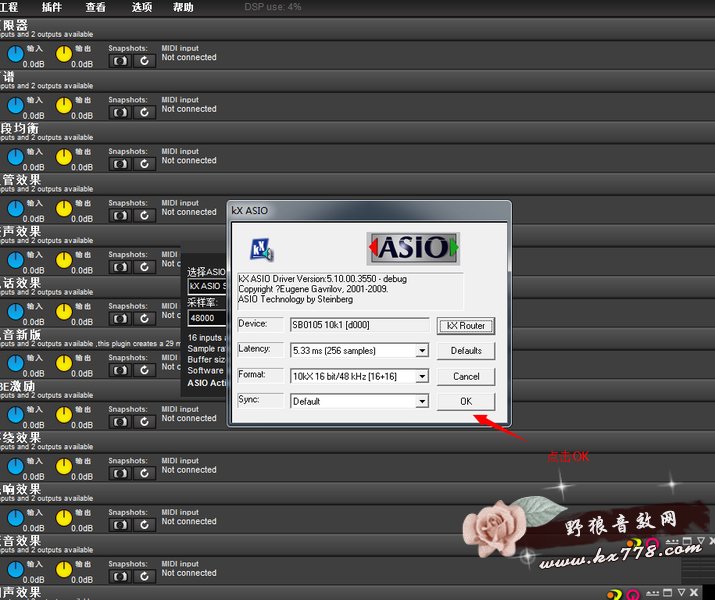This screenshot has height=600, width=715.
Task: Reload the snapshot for the 段均衡 plugin
Action: click(145, 164)
